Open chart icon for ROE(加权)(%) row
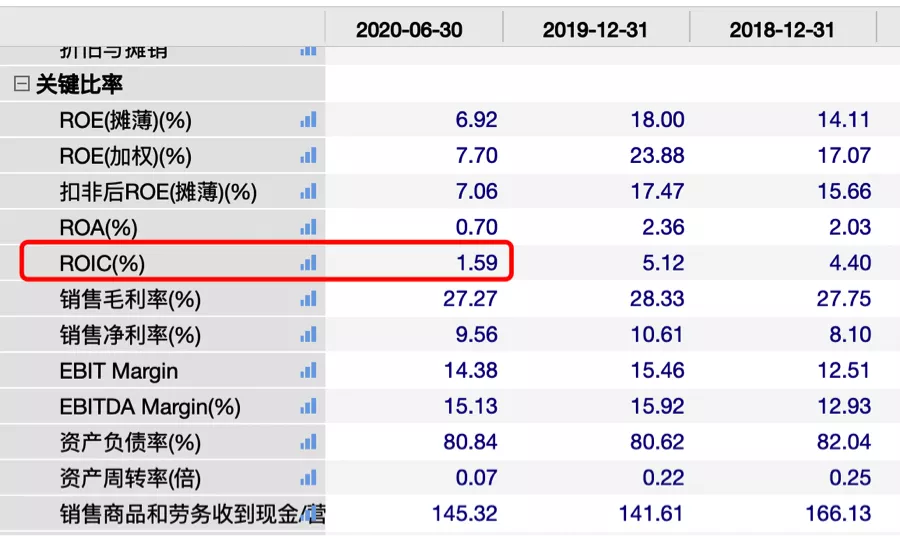The width and height of the screenshot is (900, 536). tap(308, 156)
